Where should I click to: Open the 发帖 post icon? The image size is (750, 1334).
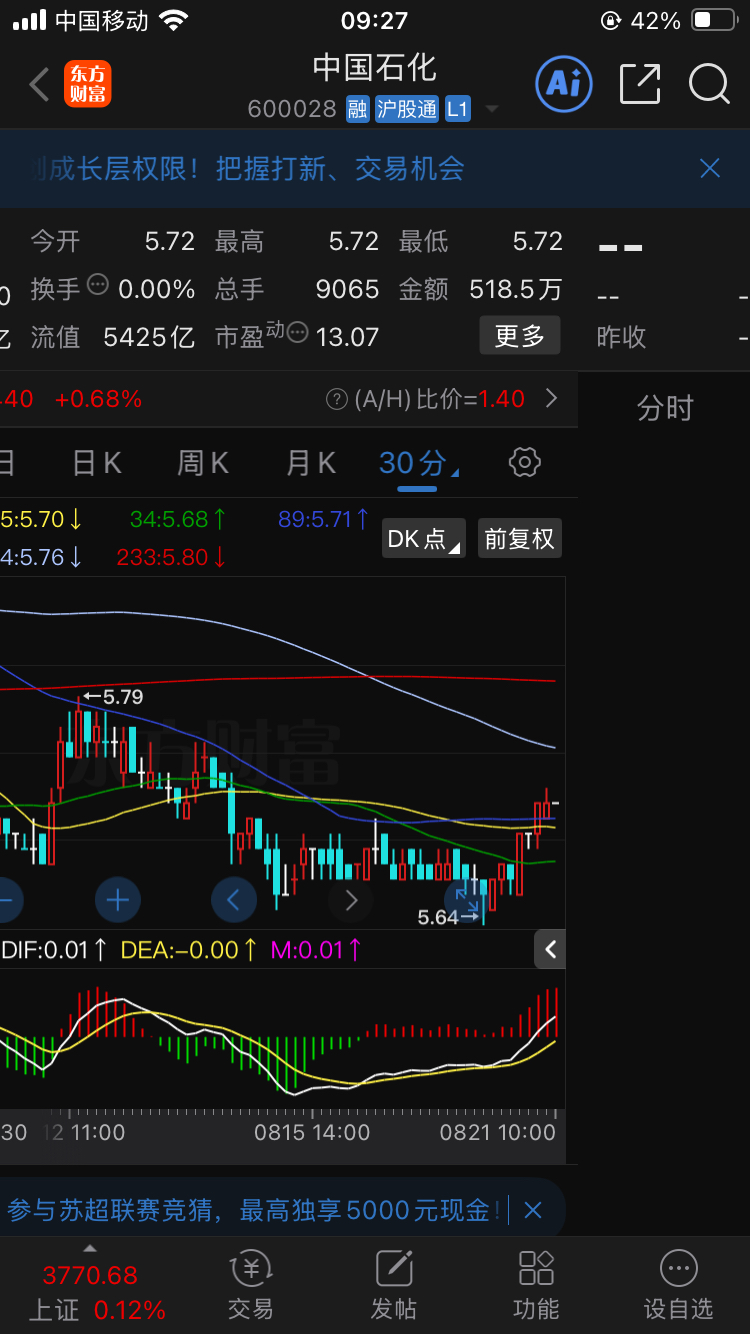click(x=394, y=1286)
